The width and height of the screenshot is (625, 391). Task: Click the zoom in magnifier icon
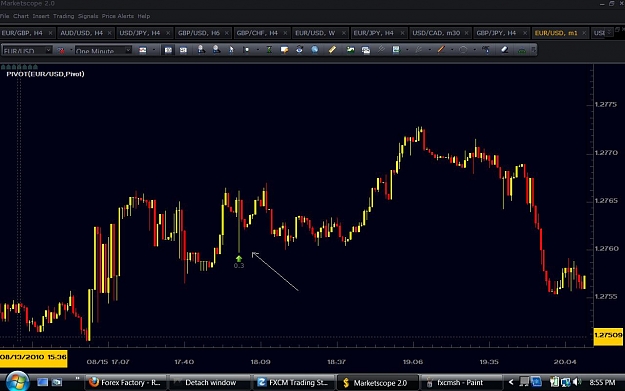[x=201, y=50]
